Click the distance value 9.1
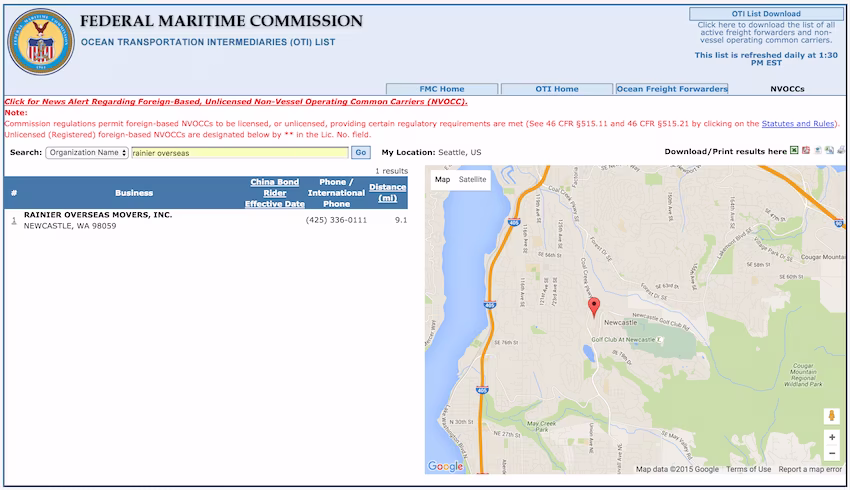The image size is (850, 490). [x=401, y=220]
